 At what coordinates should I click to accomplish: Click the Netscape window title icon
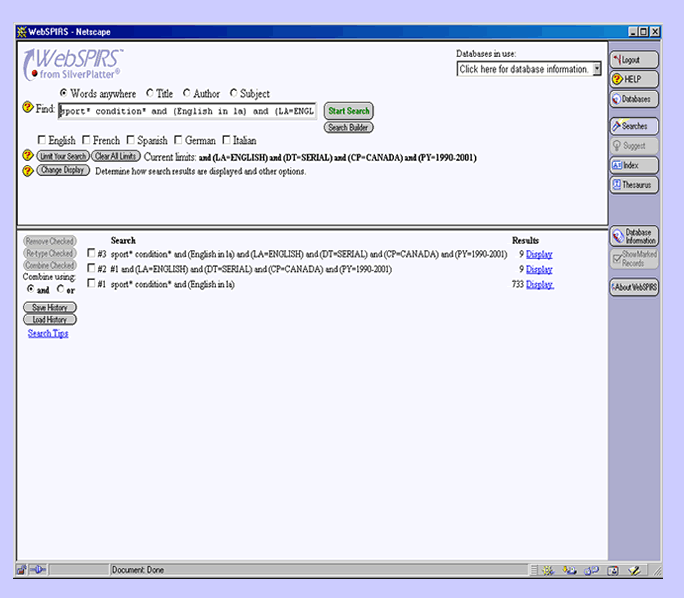click(22, 32)
